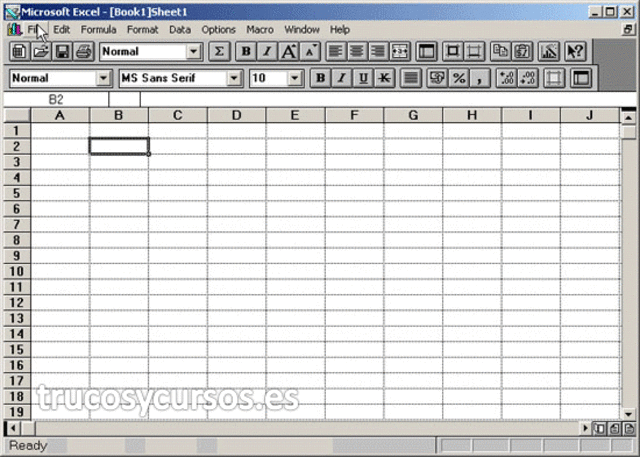Viewport: 640px width, 457px height.
Task: Click the Print icon
Action: pos(84,52)
